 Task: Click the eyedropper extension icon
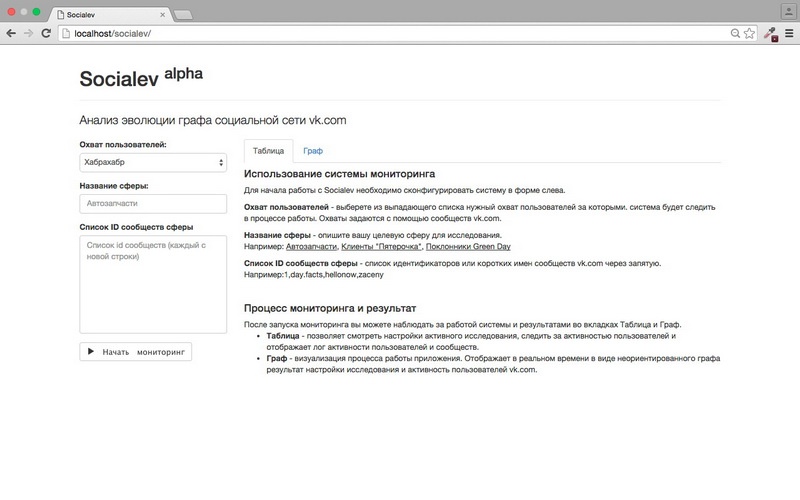pyautogui.click(x=770, y=34)
